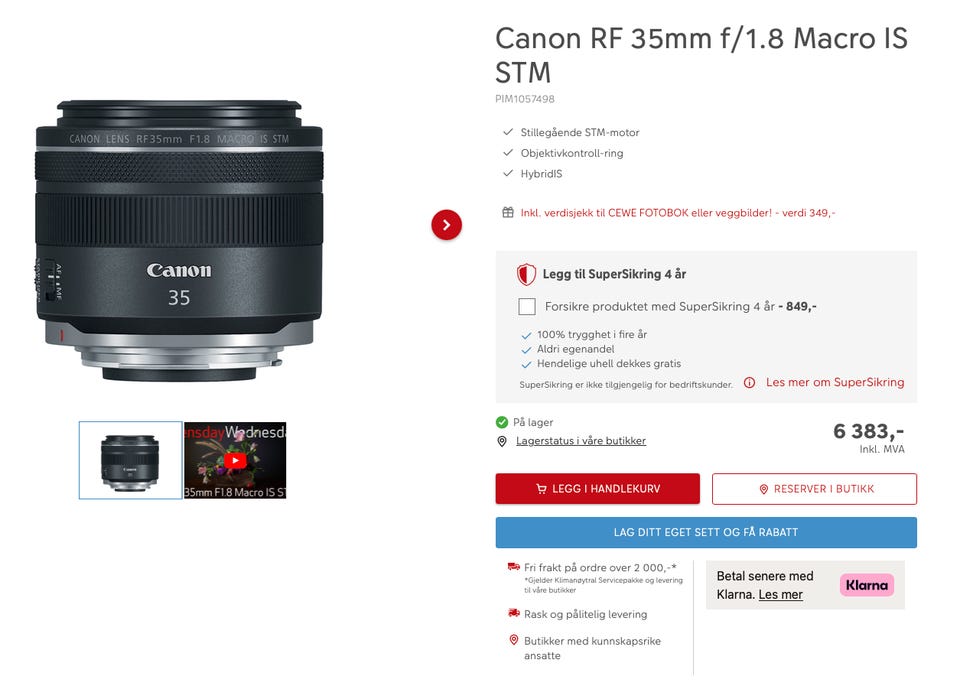Click RESERVER I BUTIKK button
This screenshot has width=960, height=689.
coord(814,489)
